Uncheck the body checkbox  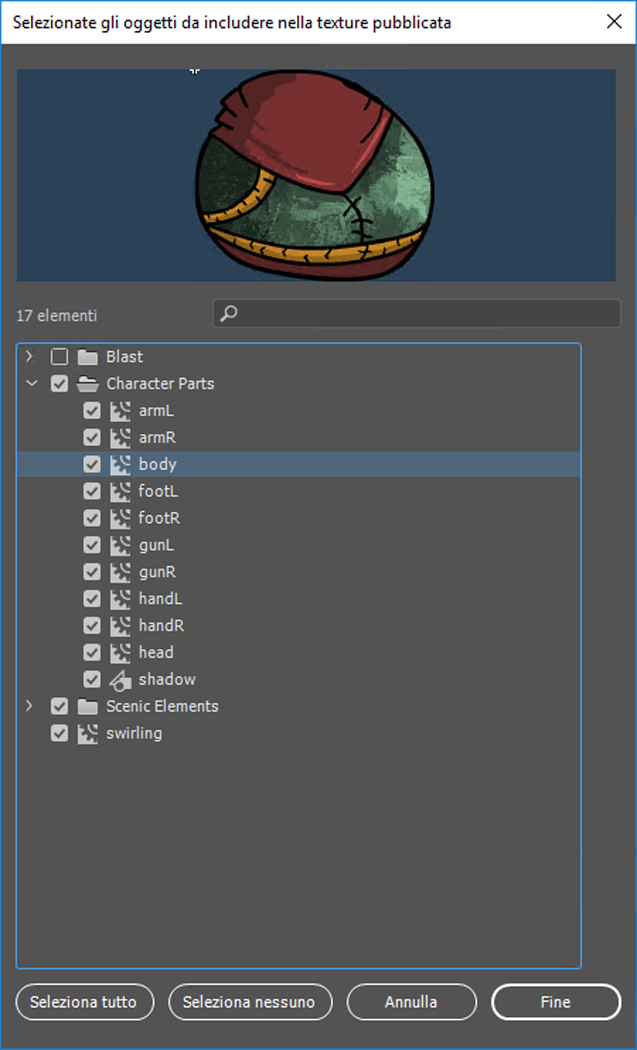(92, 464)
